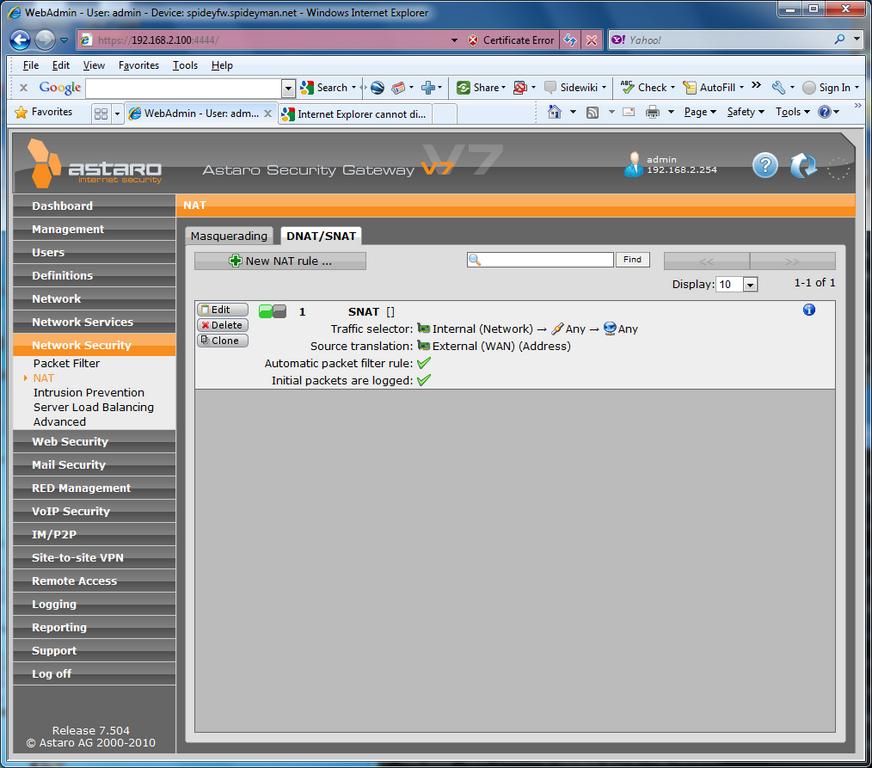Click the browser Back arrow button
The image size is (872, 768).
click(20, 40)
